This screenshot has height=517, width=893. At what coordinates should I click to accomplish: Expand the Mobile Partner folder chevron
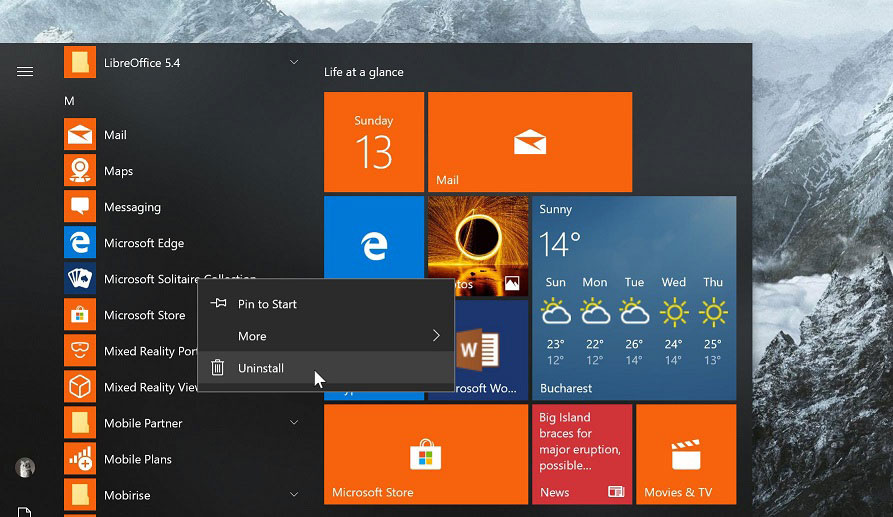pyautogui.click(x=294, y=423)
